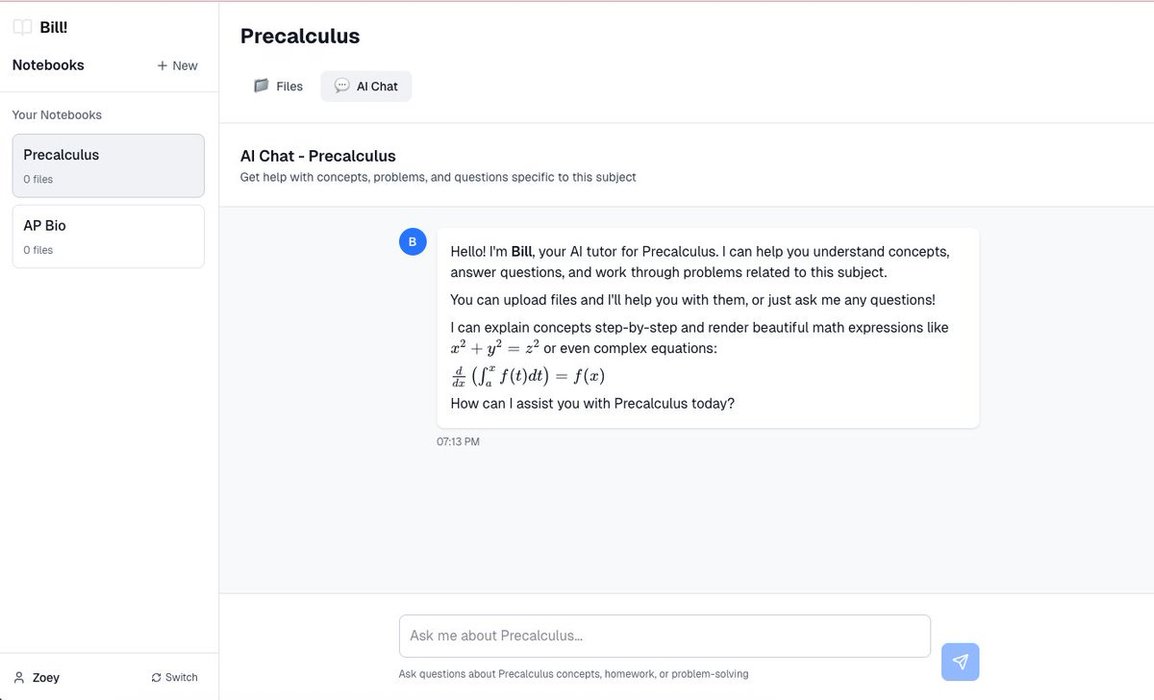Click the blue B tutor avatar
Viewport: 1154px width, 700px height.
[x=413, y=242]
